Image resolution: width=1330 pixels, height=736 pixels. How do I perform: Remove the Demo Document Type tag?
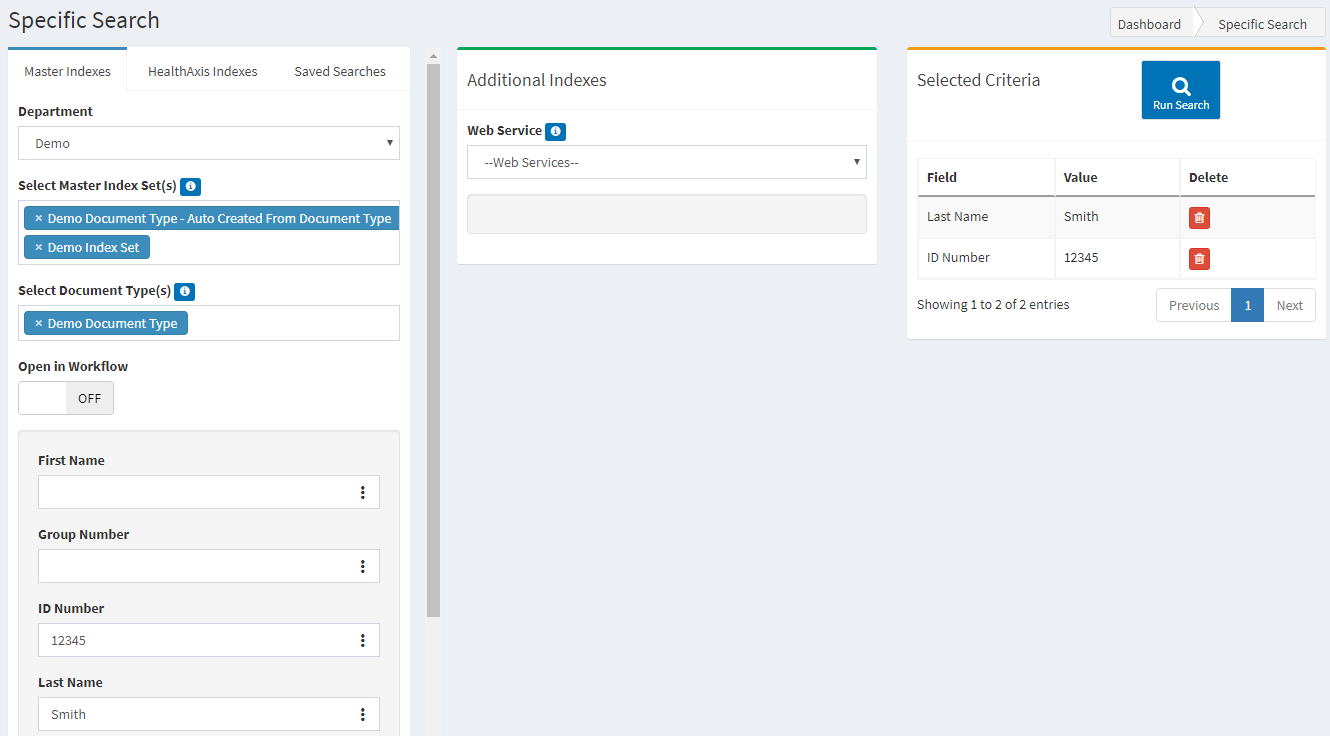point(39,323)
